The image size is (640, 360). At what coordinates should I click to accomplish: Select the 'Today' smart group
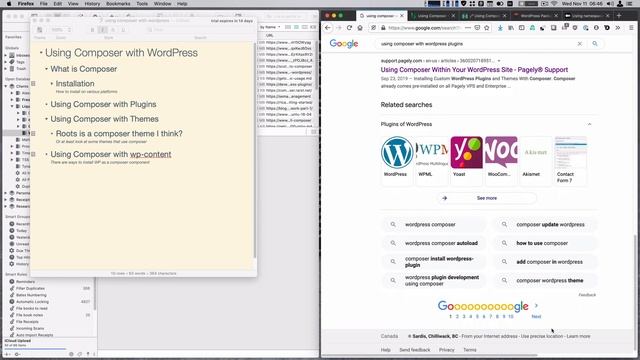(21, 231)
